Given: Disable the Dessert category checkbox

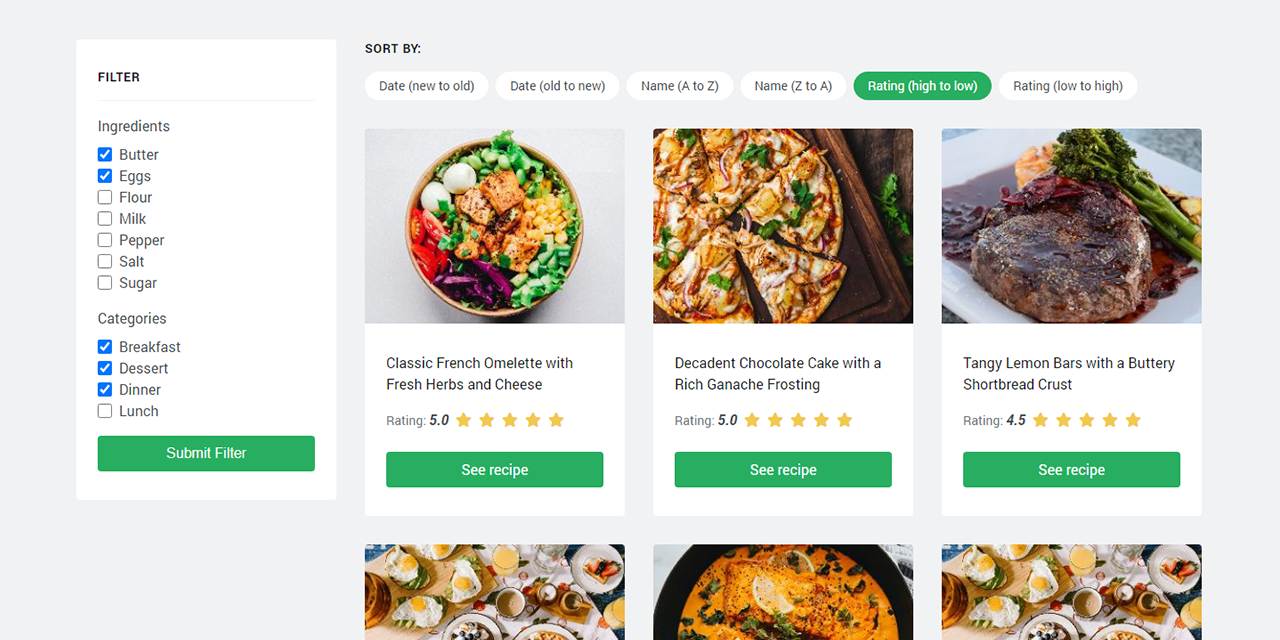Looking at the screenshot, I should click(x=104, y=368).
